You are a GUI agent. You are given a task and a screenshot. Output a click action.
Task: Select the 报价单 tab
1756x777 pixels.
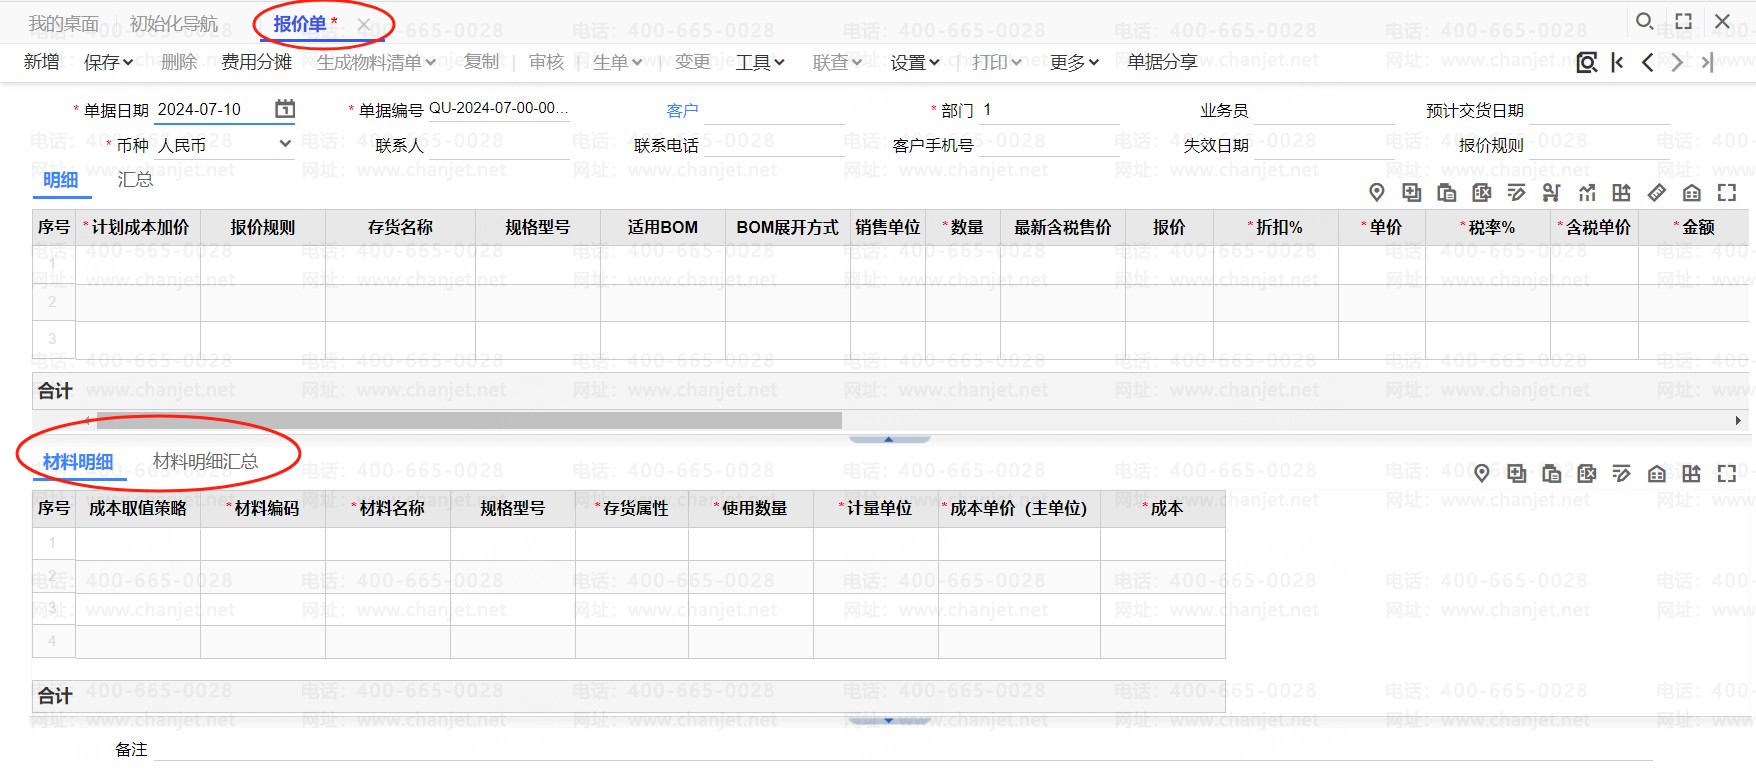point(300,24)
